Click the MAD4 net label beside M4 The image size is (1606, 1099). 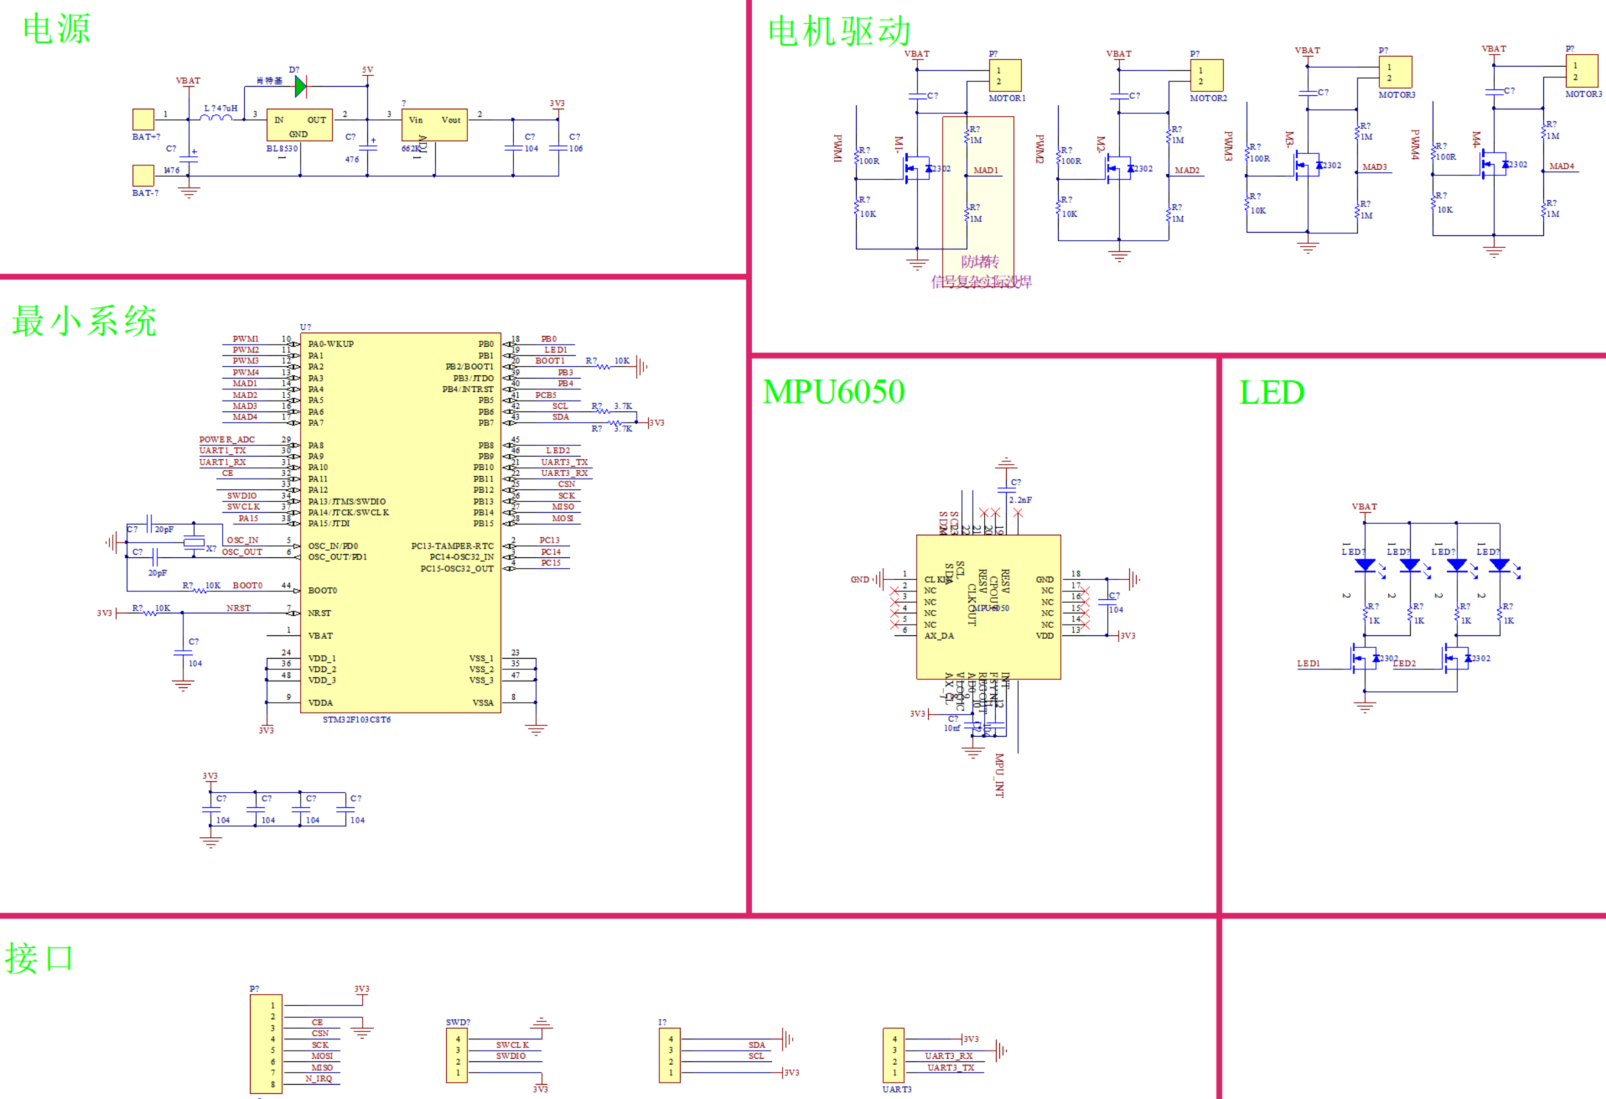tap(1561, 166)
